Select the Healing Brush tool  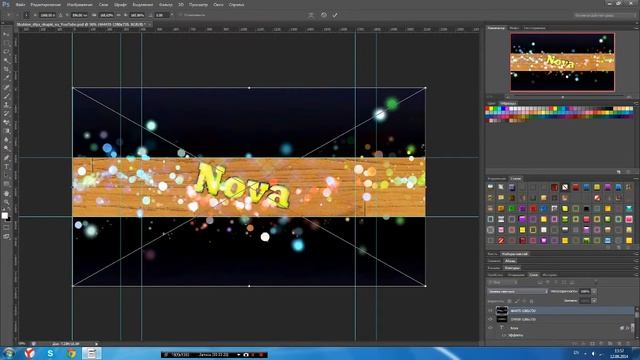7,87
